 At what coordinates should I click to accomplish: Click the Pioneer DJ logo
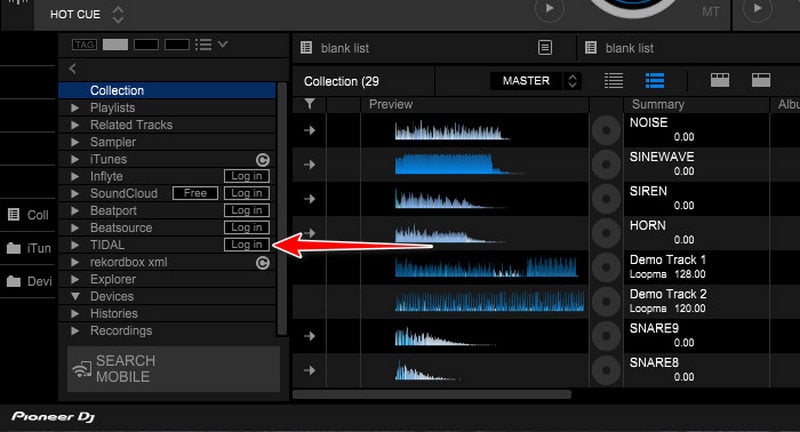point(53,417)
